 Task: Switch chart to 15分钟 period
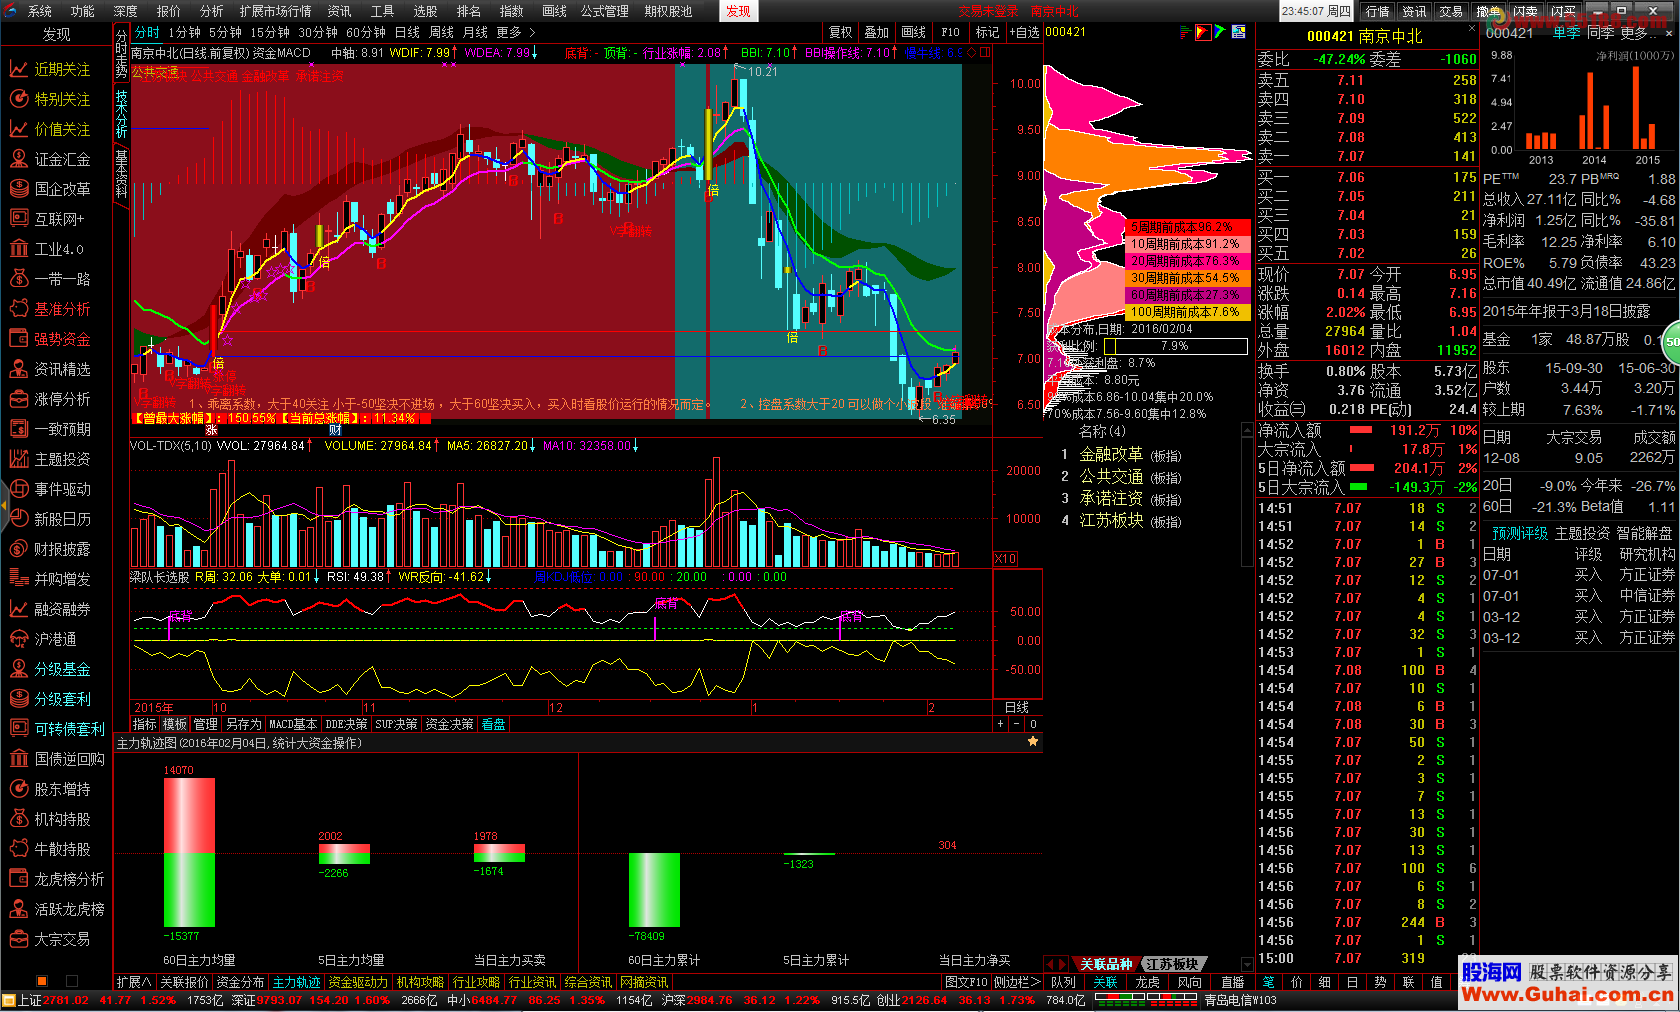(270, 32)
